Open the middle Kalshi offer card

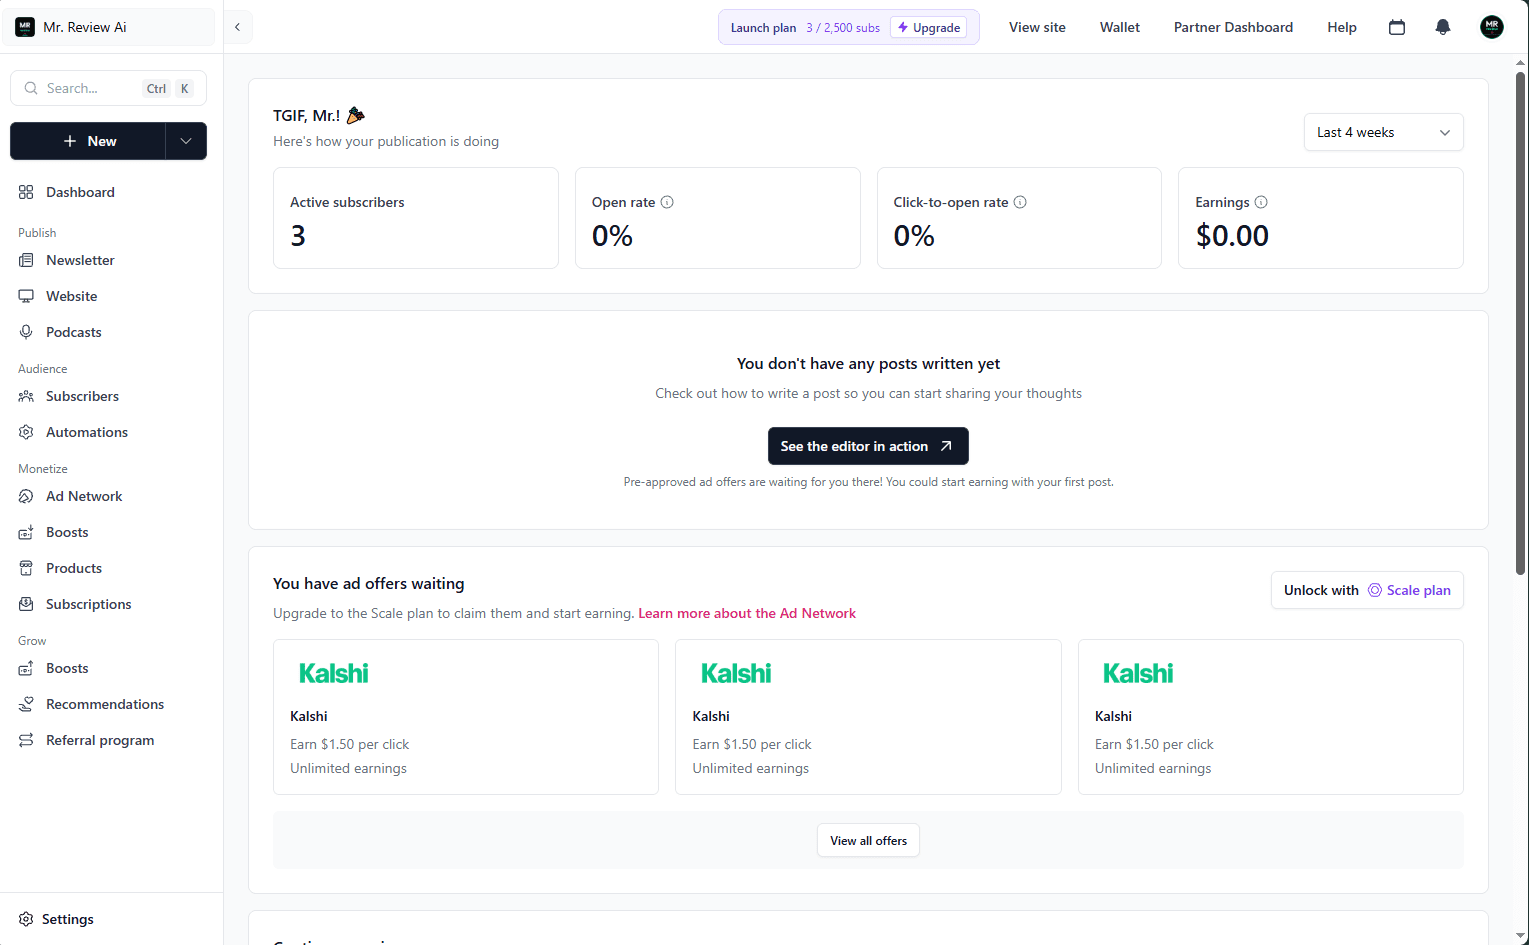click(868, 717)
